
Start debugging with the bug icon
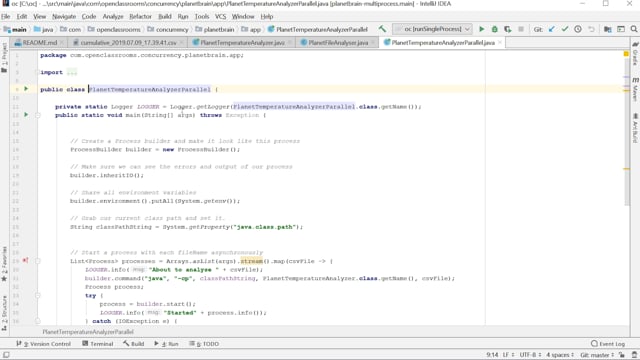coord(494,29)
